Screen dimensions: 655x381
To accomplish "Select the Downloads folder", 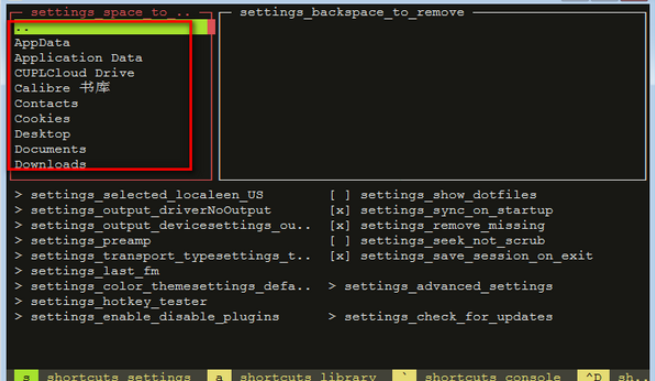I will (x=50, y=164).
